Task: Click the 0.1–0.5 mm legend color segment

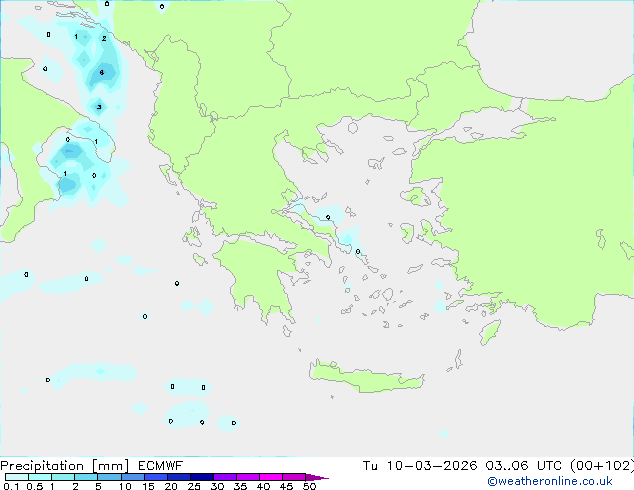Action: pos(17,477)
